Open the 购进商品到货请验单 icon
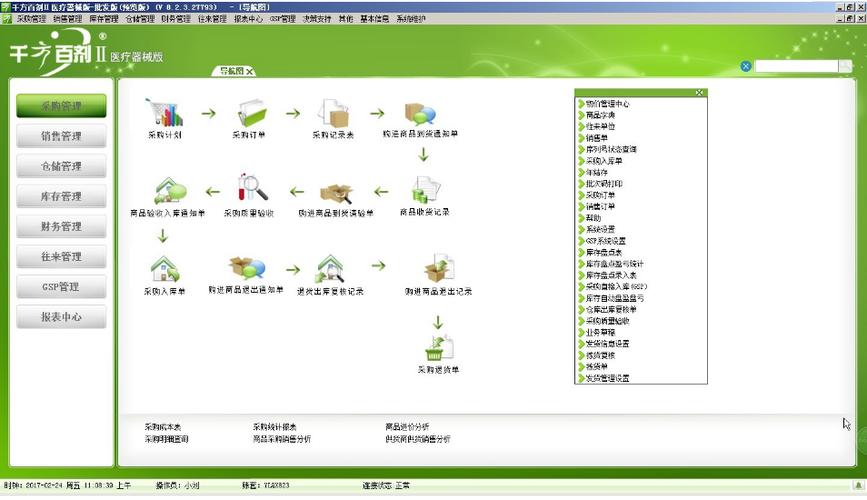Viewport: 867px width, 500px height. (336, 193)
